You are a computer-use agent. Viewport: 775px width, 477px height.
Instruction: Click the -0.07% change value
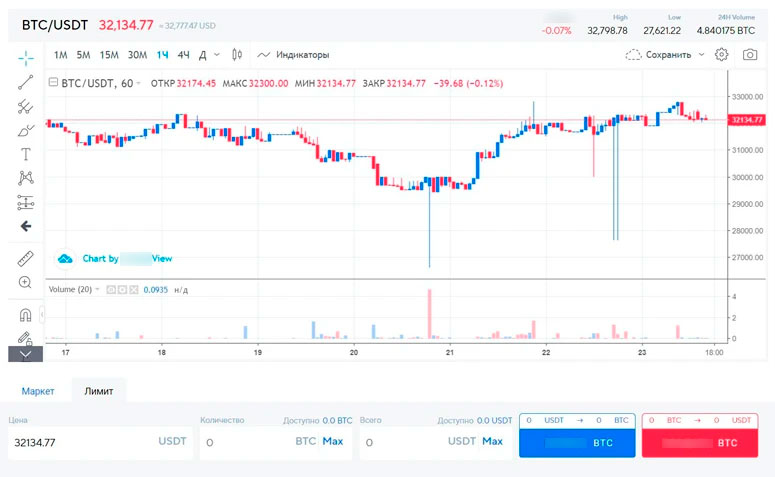(x=557, y=31)
